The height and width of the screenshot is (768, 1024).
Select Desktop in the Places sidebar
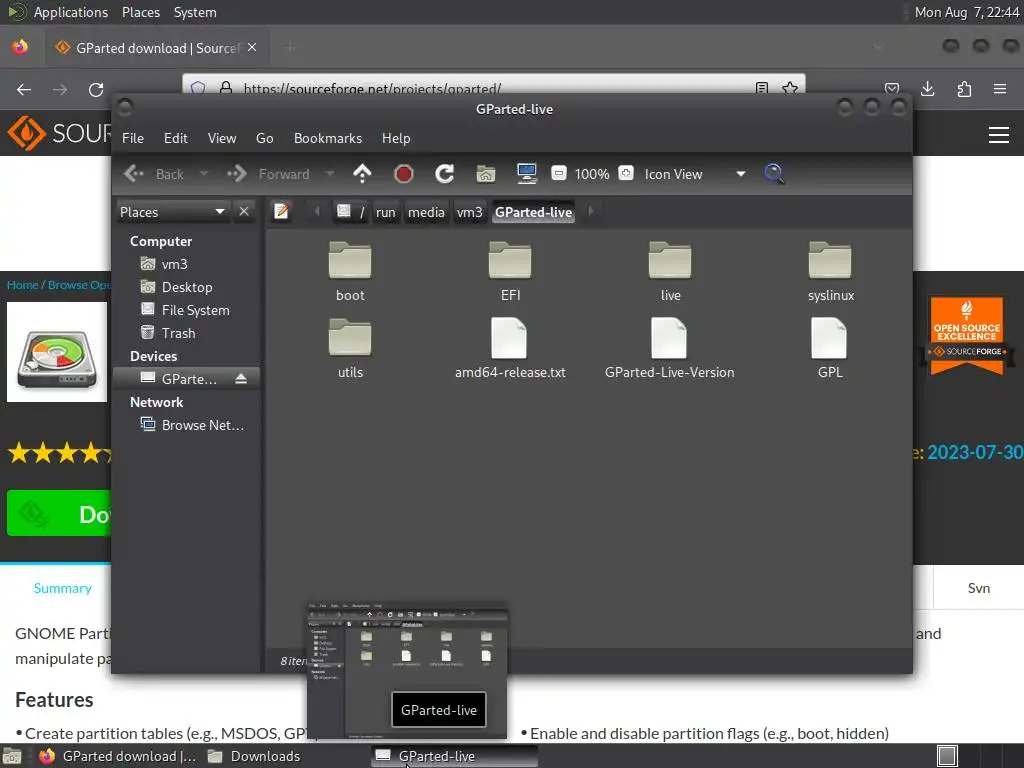[186, 287]
